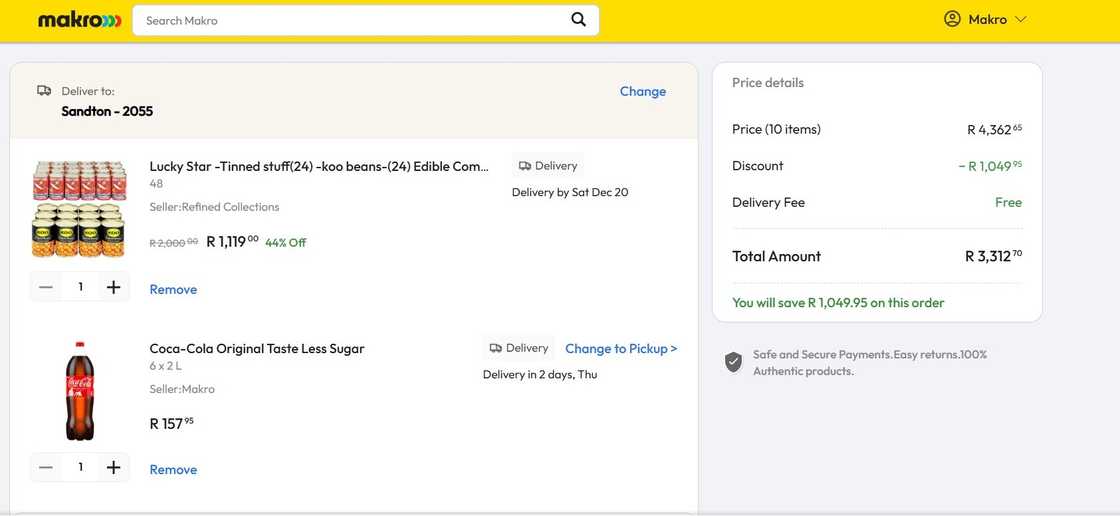The height and width of the screenshot is (516, 1120).
Task: Click the Free delivery fee value
Action: (x=1009, y=202)
